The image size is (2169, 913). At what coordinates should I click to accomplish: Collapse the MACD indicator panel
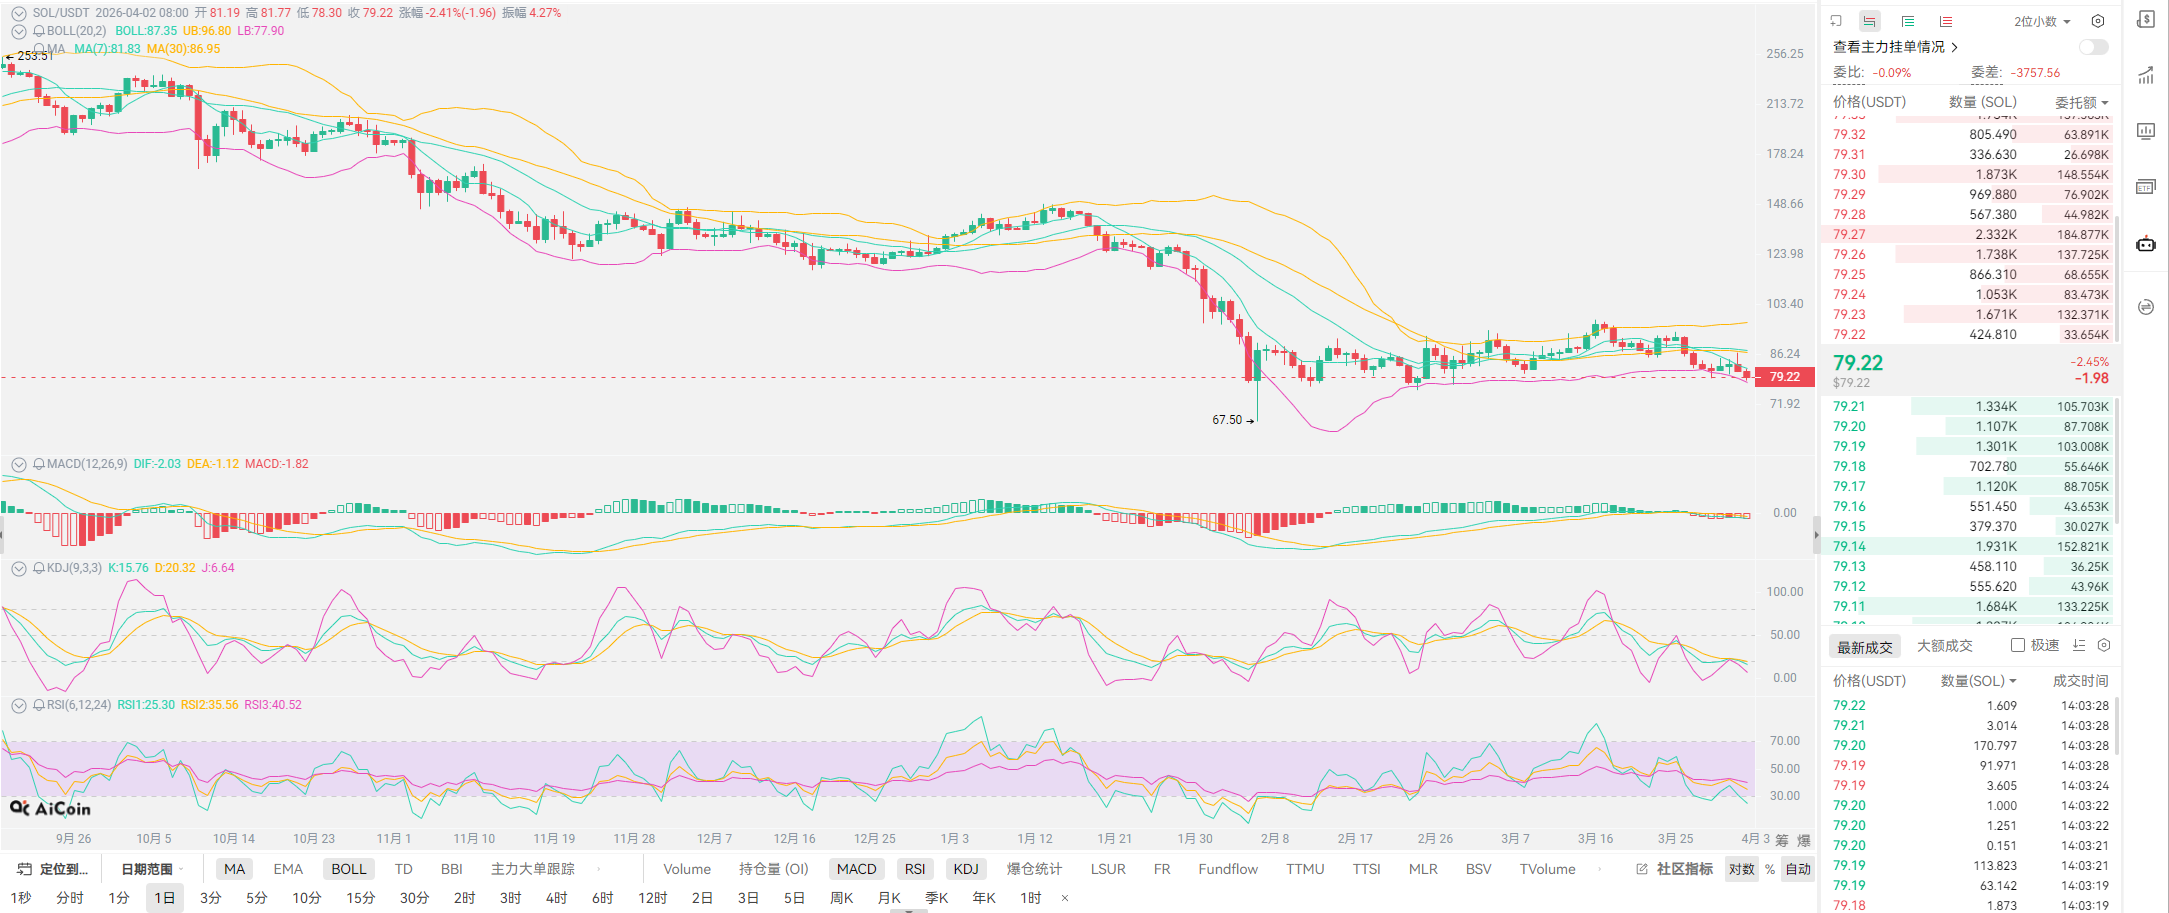click(x=18, y=464)
